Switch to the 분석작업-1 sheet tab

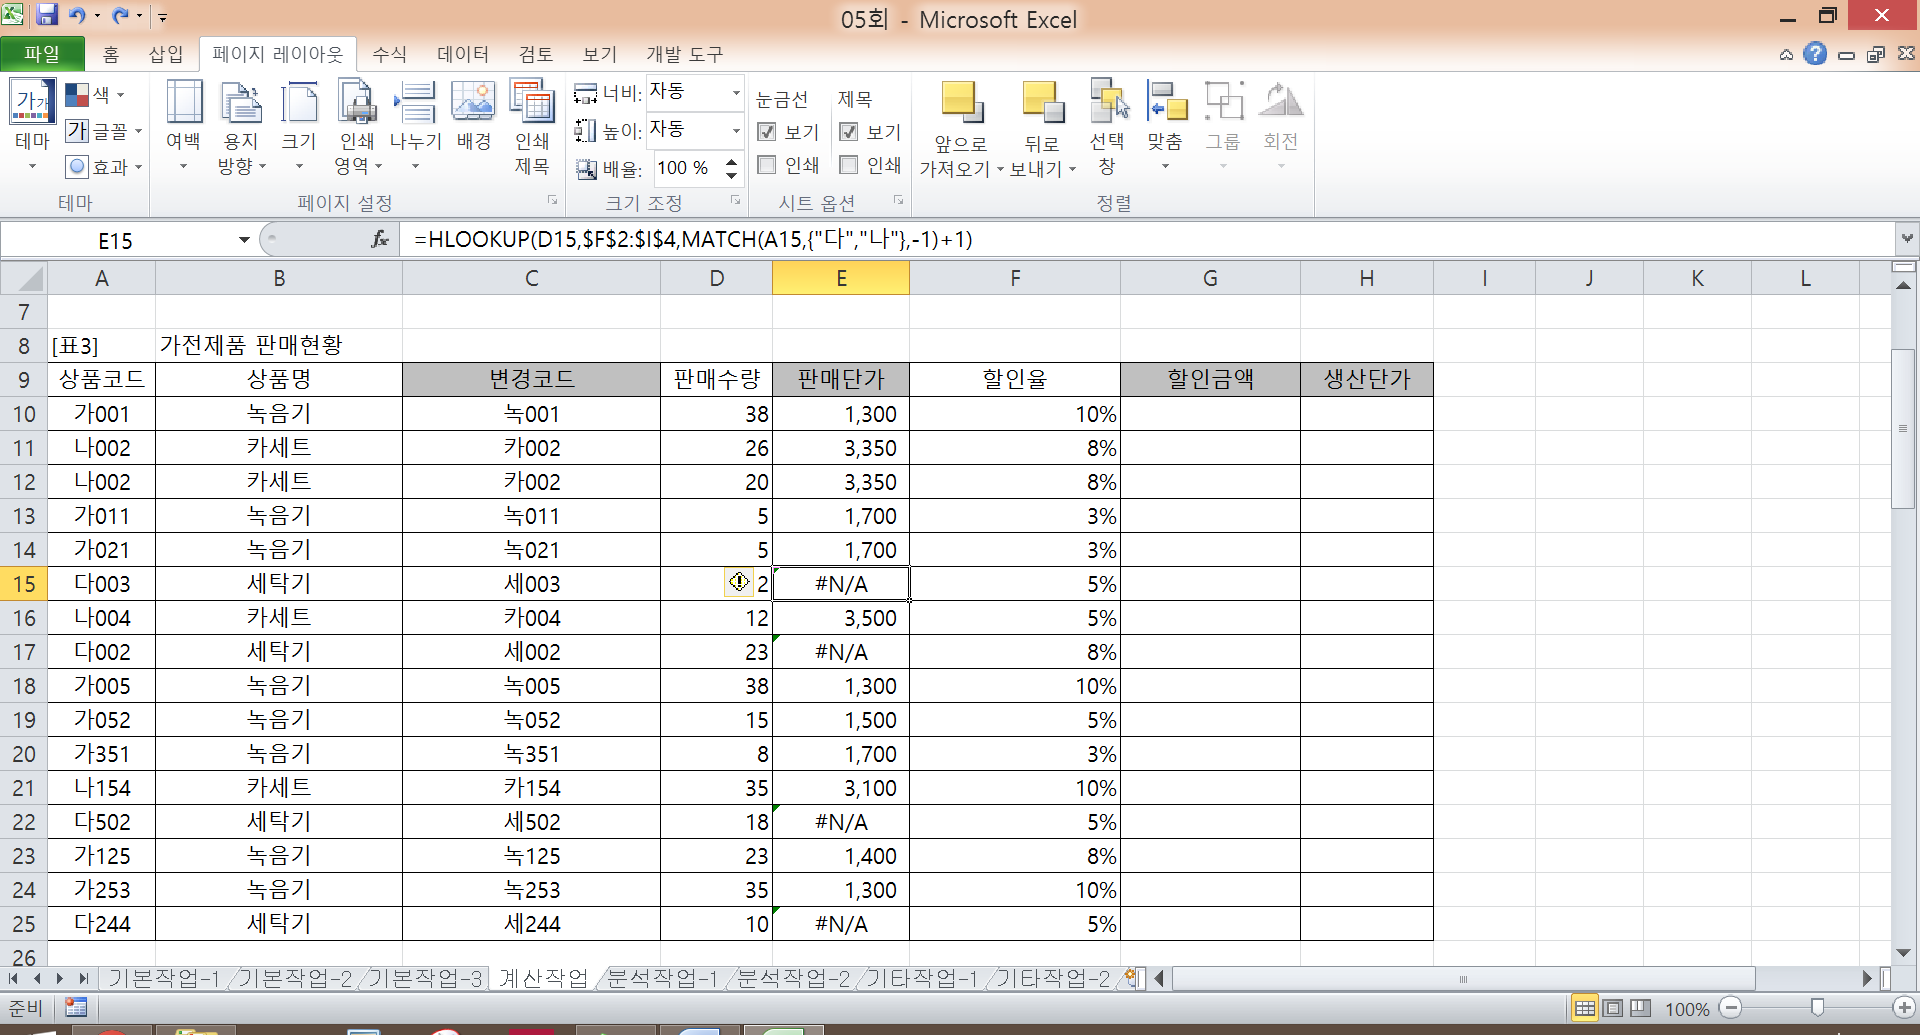662,978
